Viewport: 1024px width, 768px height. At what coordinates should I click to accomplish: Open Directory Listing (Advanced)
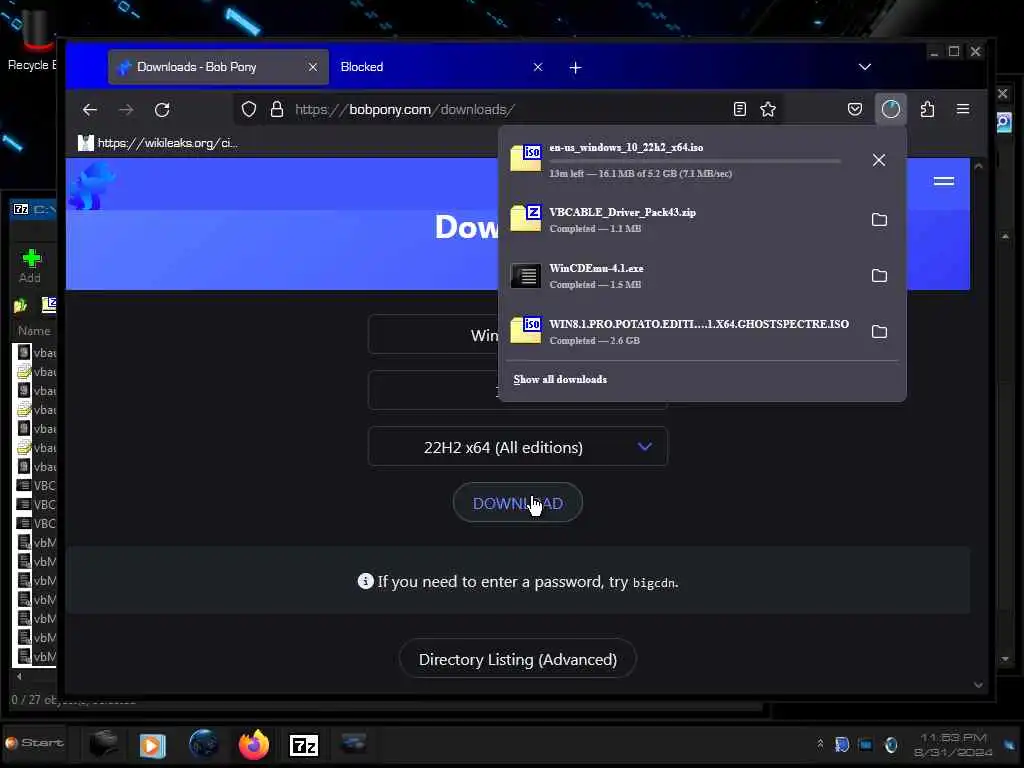click(518, 660)
